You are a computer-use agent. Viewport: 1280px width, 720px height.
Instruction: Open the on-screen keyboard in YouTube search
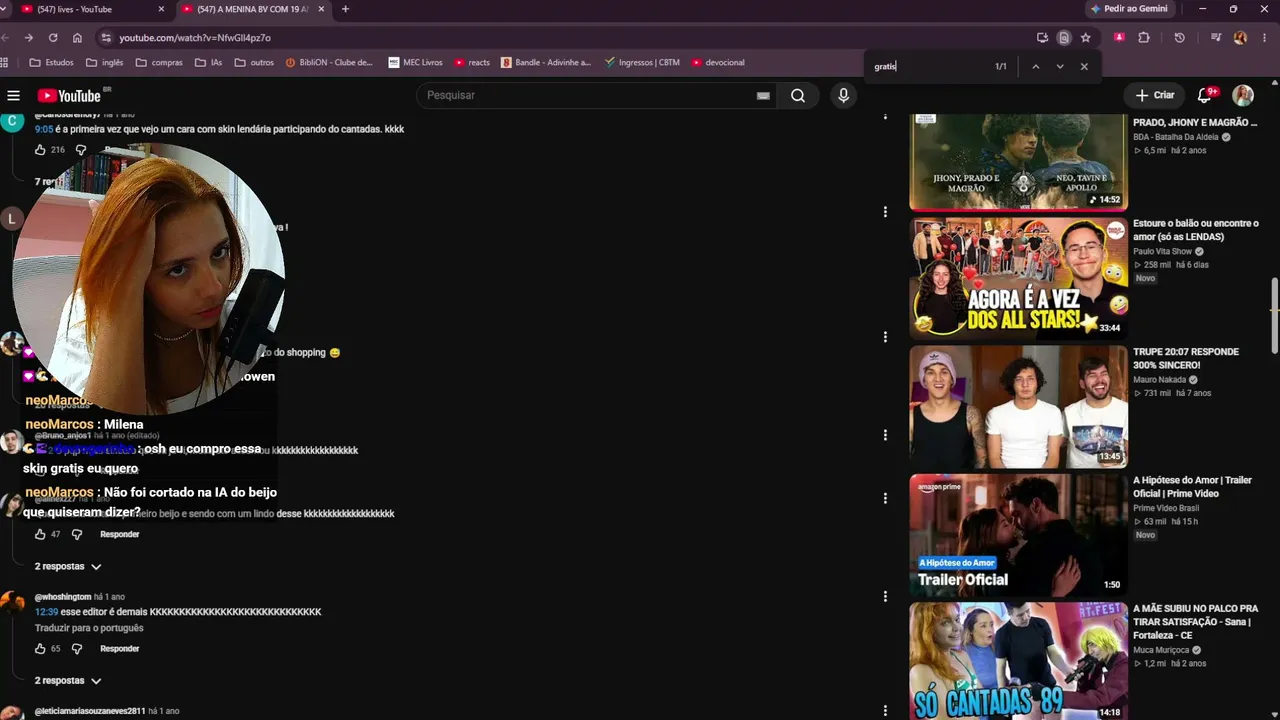[763, 96]
